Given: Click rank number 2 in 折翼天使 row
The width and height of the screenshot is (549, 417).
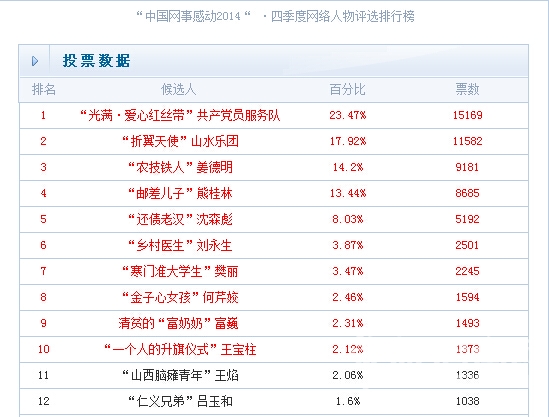Looking at the screenshot, I should [43, 141].
